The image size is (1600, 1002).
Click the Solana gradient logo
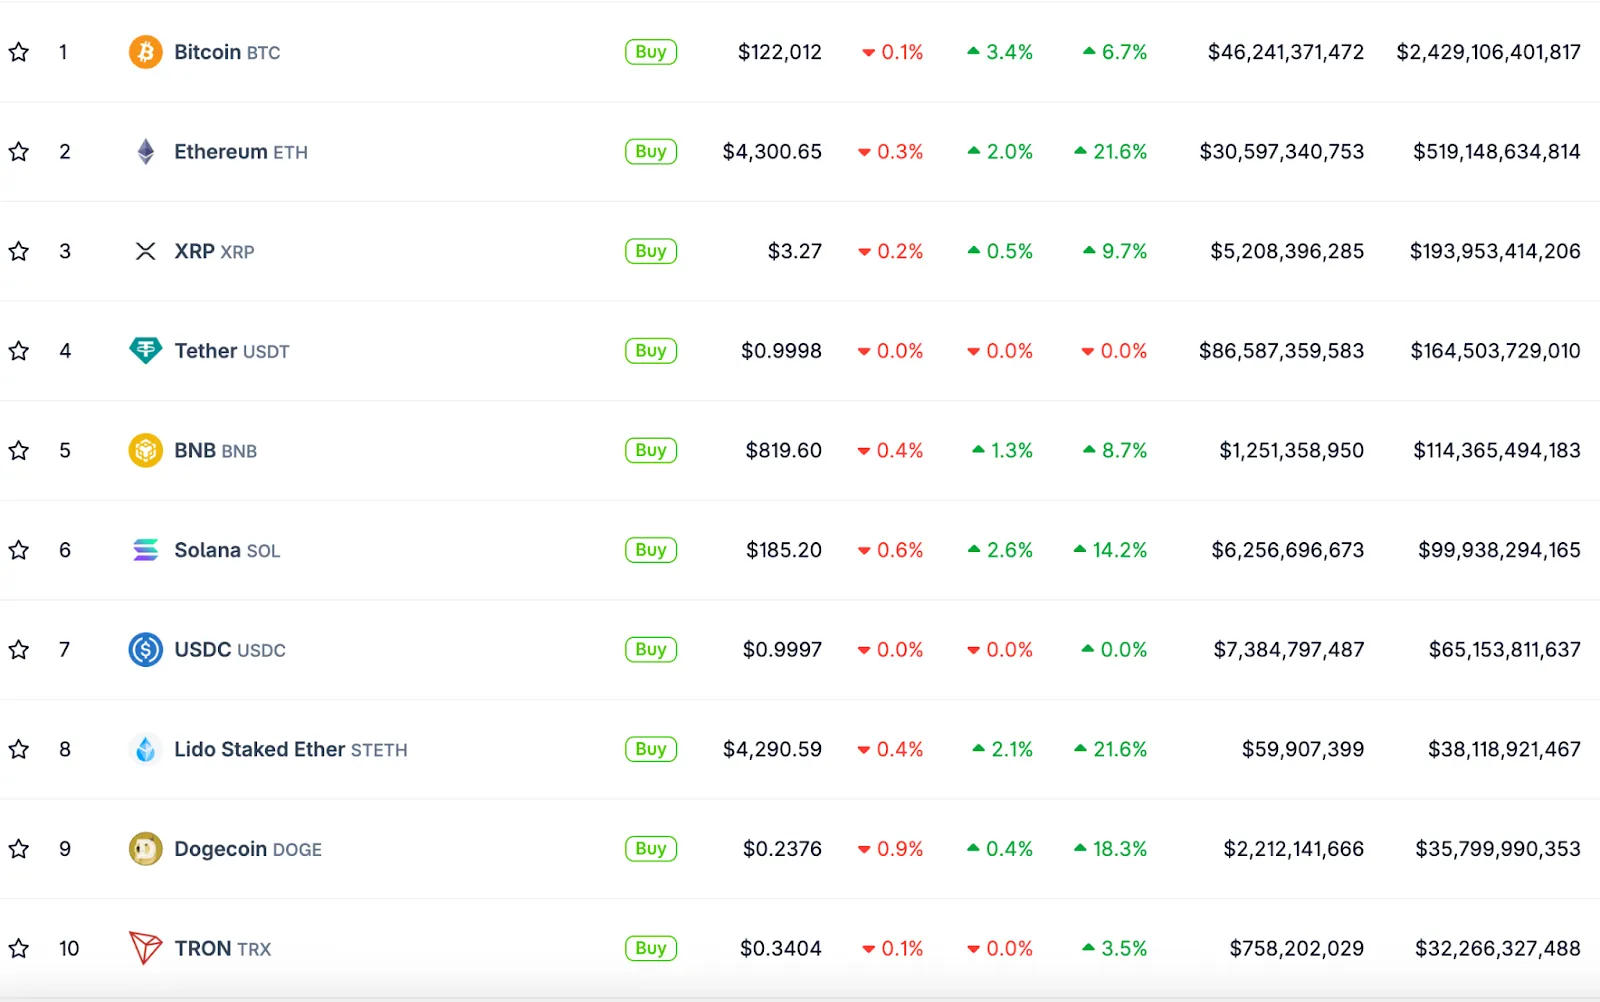point(145,549)
